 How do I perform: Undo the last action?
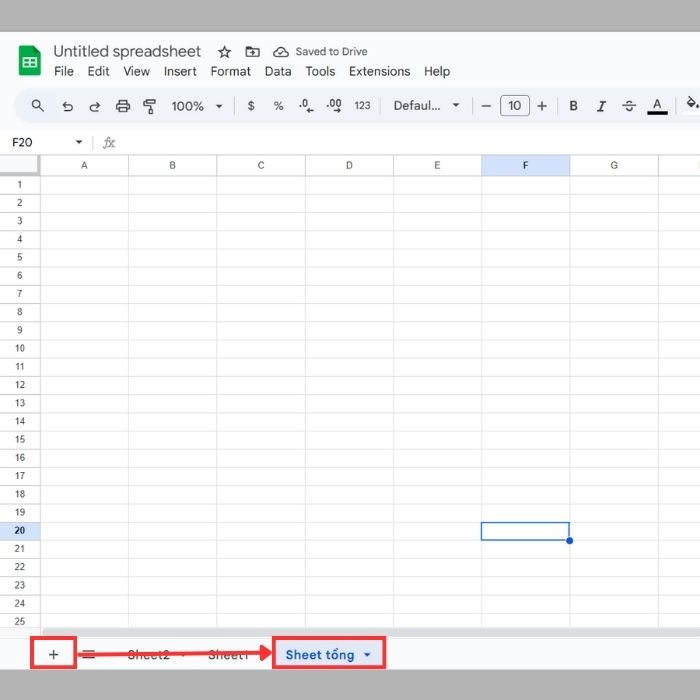tap(67, 106)
